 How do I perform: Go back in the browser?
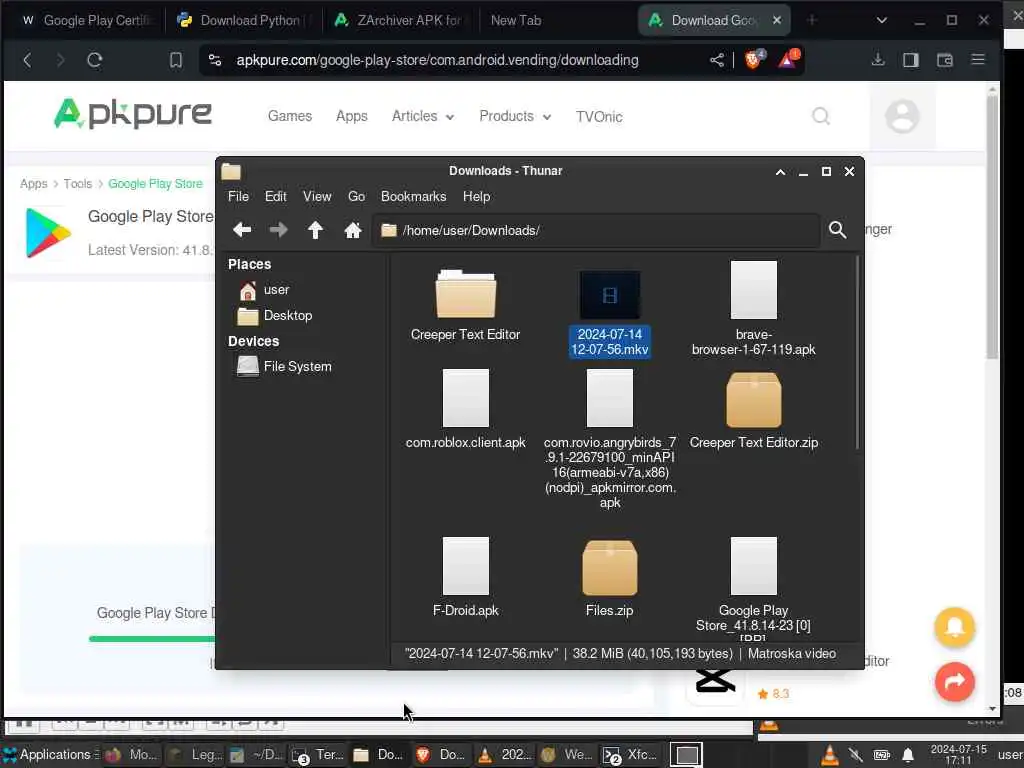coord(27,60)
